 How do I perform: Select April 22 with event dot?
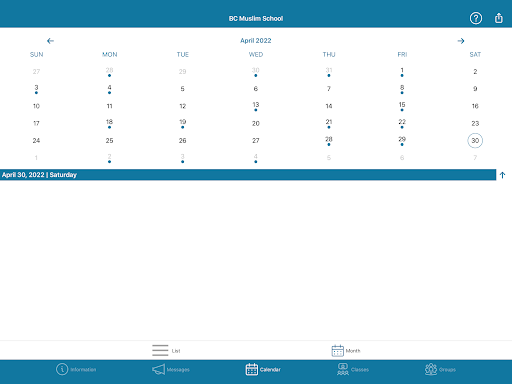402,123
